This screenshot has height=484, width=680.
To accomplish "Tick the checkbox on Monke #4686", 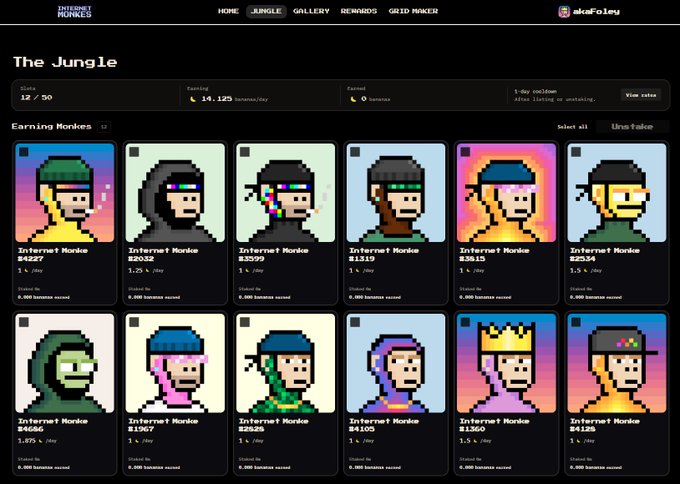I will (24, 322).
